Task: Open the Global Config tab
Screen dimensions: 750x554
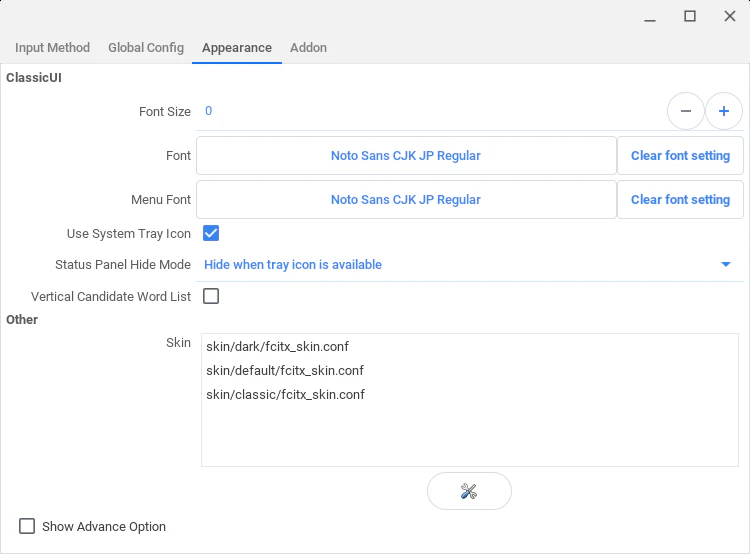Action: coord(146,48)
